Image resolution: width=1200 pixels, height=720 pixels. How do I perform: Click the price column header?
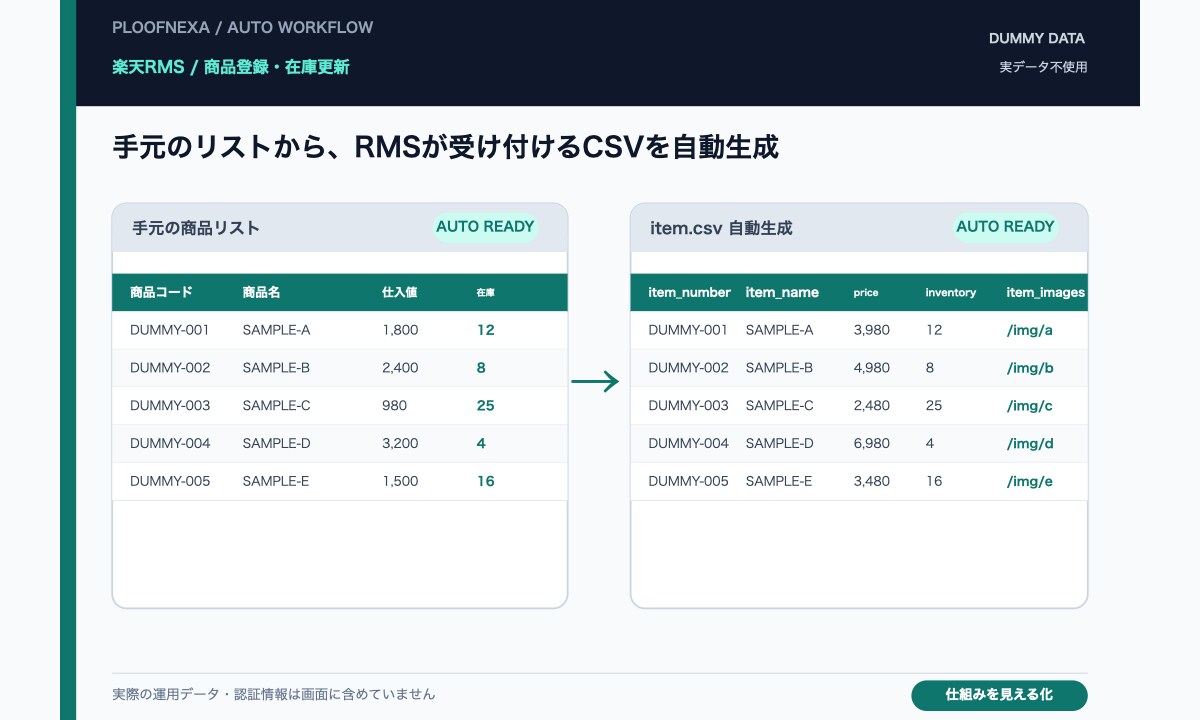click(x=866, y=293)
